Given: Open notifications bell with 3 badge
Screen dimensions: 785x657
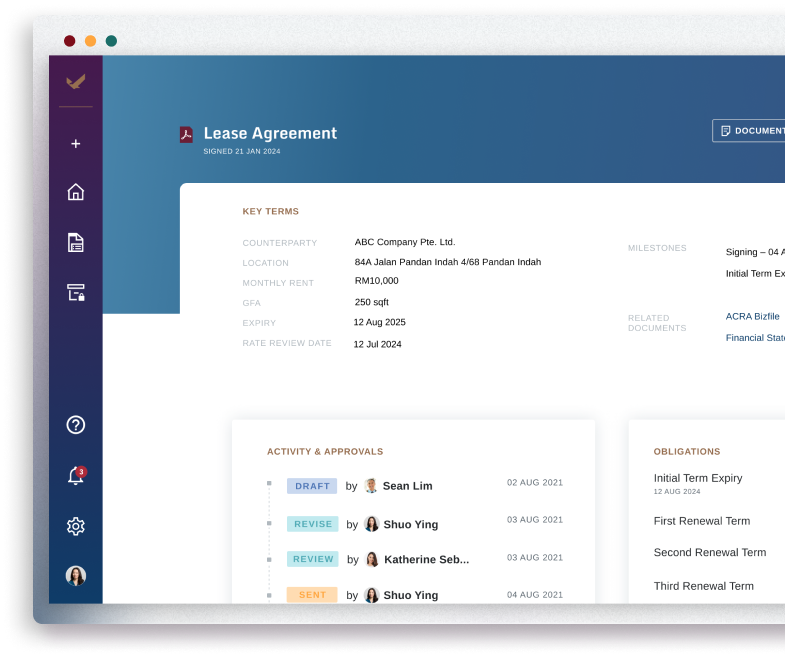Looking at the screenshot, I should [x=76, y=475].
